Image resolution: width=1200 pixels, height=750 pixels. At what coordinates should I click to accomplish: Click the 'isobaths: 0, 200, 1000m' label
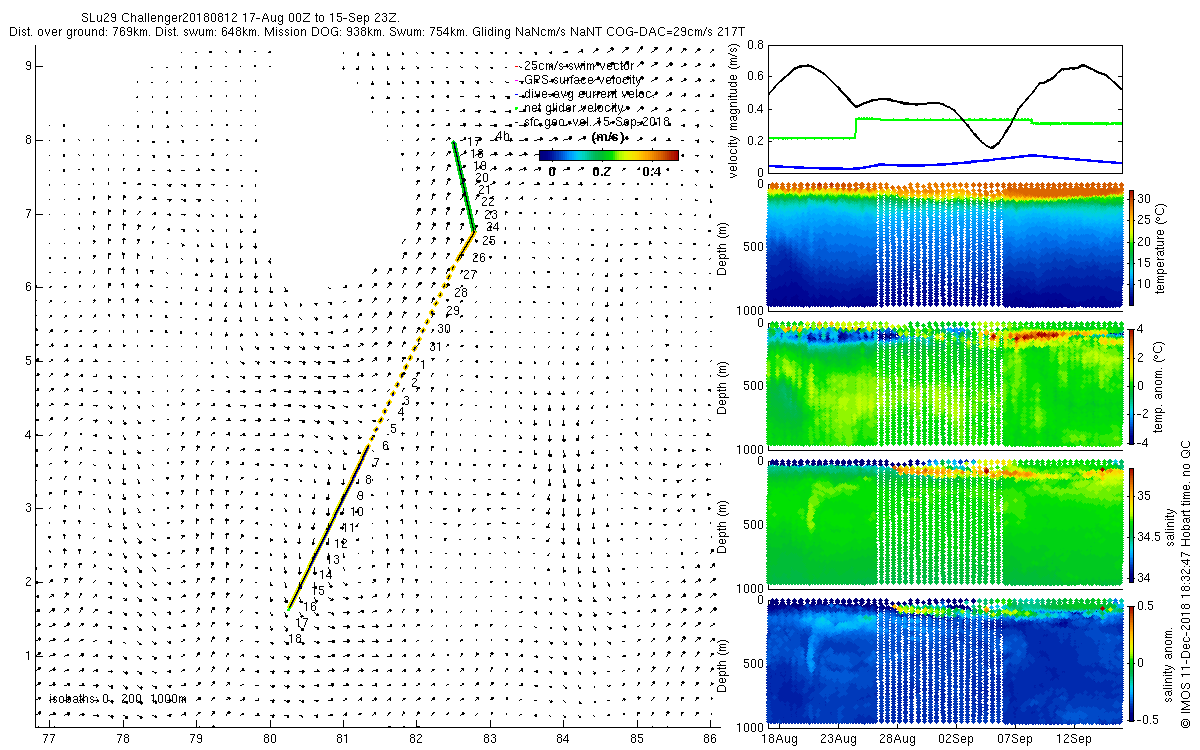coord(117,699)
